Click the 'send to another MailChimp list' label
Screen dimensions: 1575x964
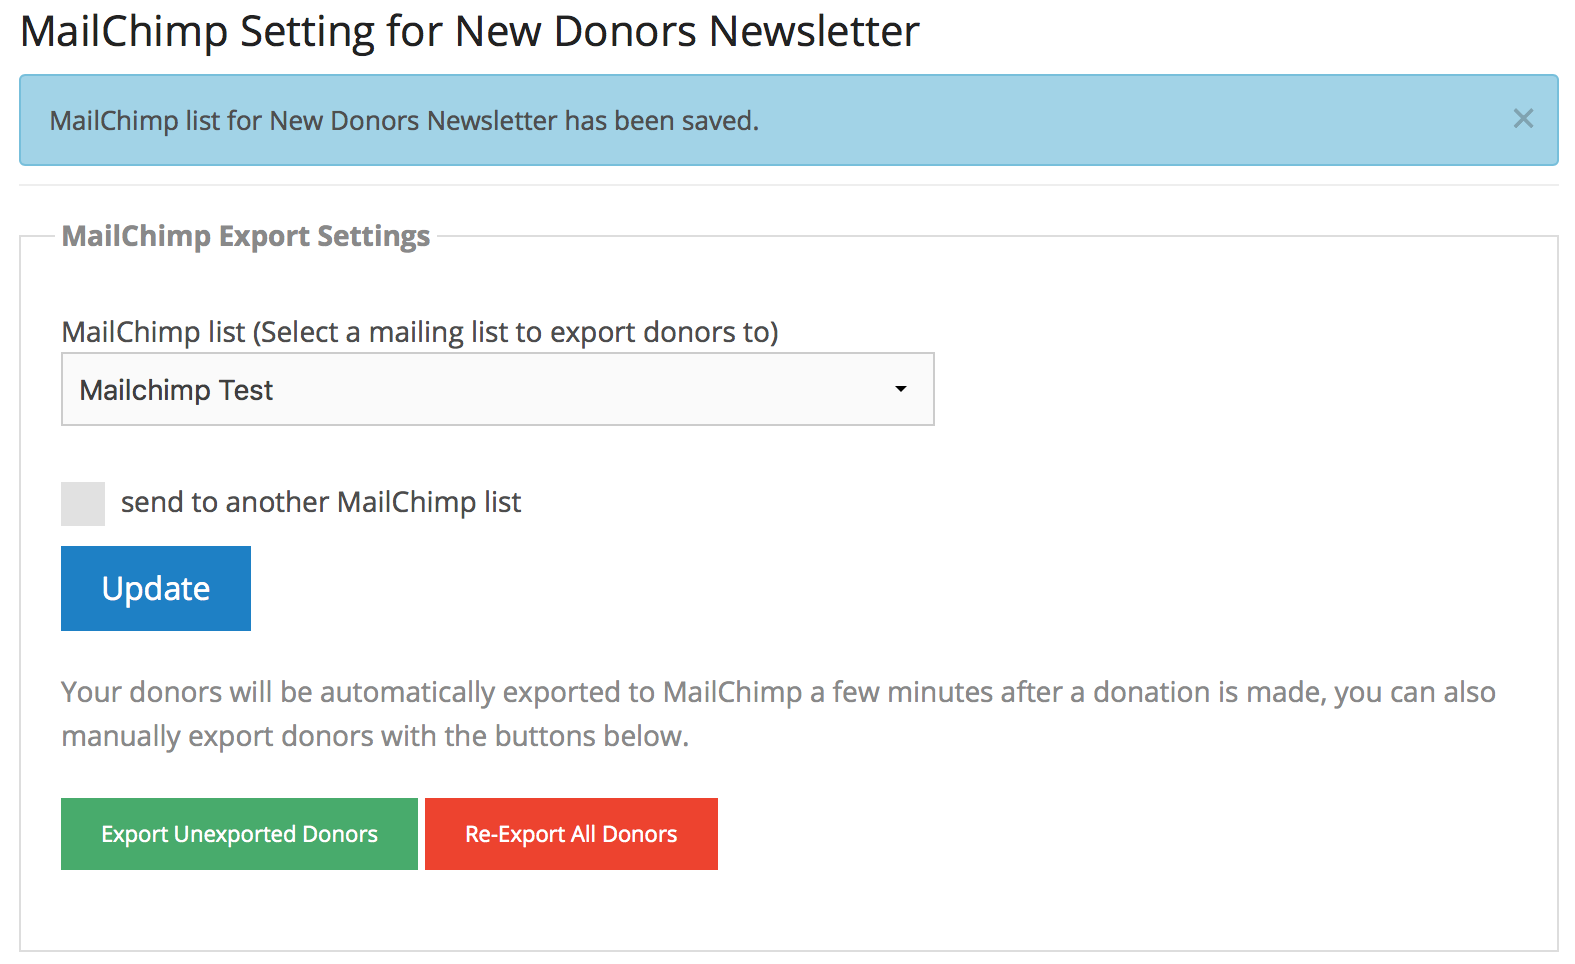pyautogui.click(x=320, y=502)
